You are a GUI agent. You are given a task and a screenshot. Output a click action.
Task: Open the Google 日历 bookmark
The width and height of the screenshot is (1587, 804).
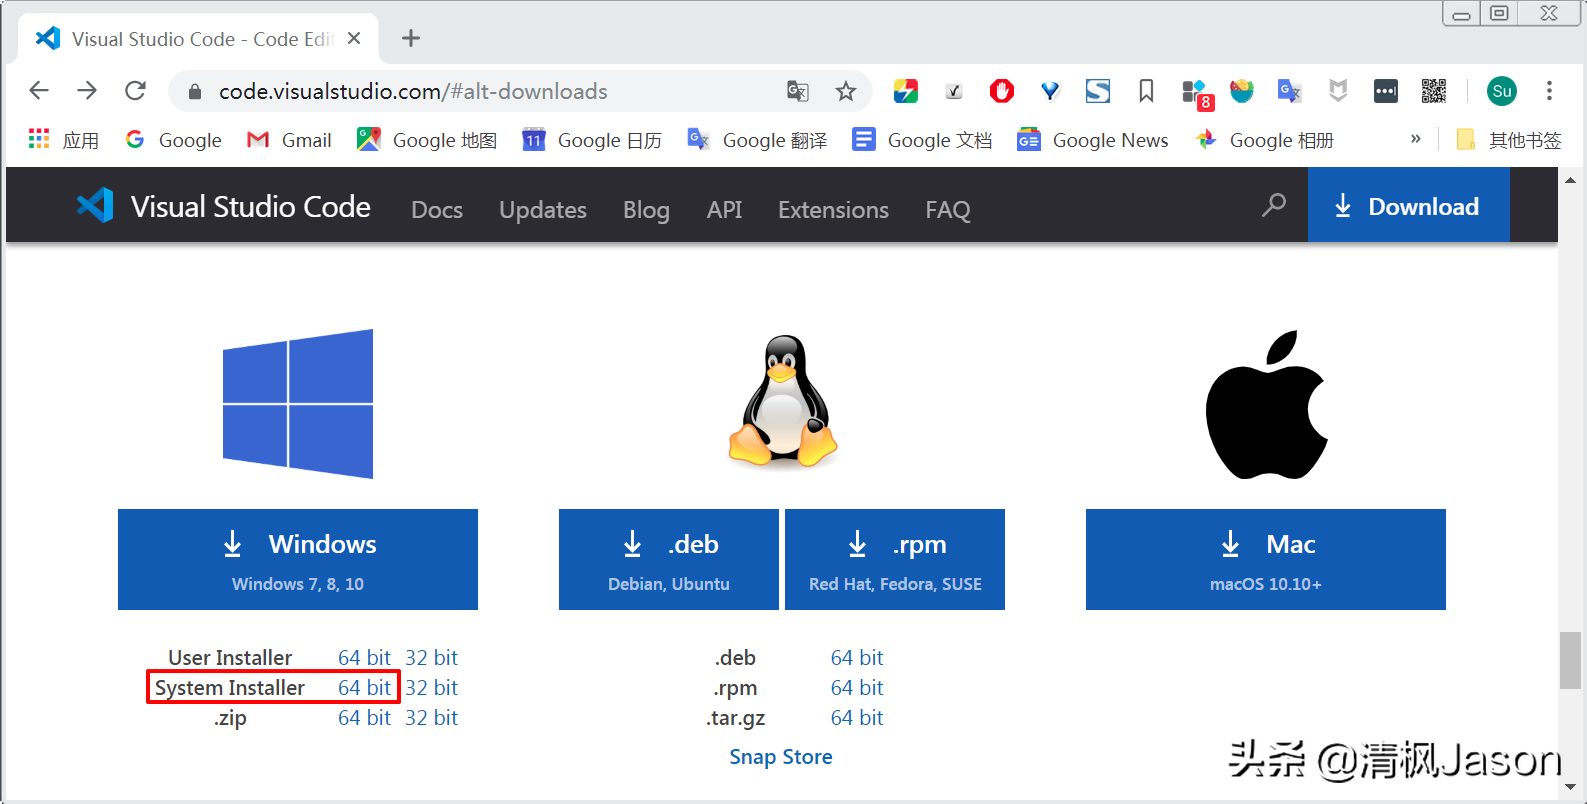(x=592, y=140)
